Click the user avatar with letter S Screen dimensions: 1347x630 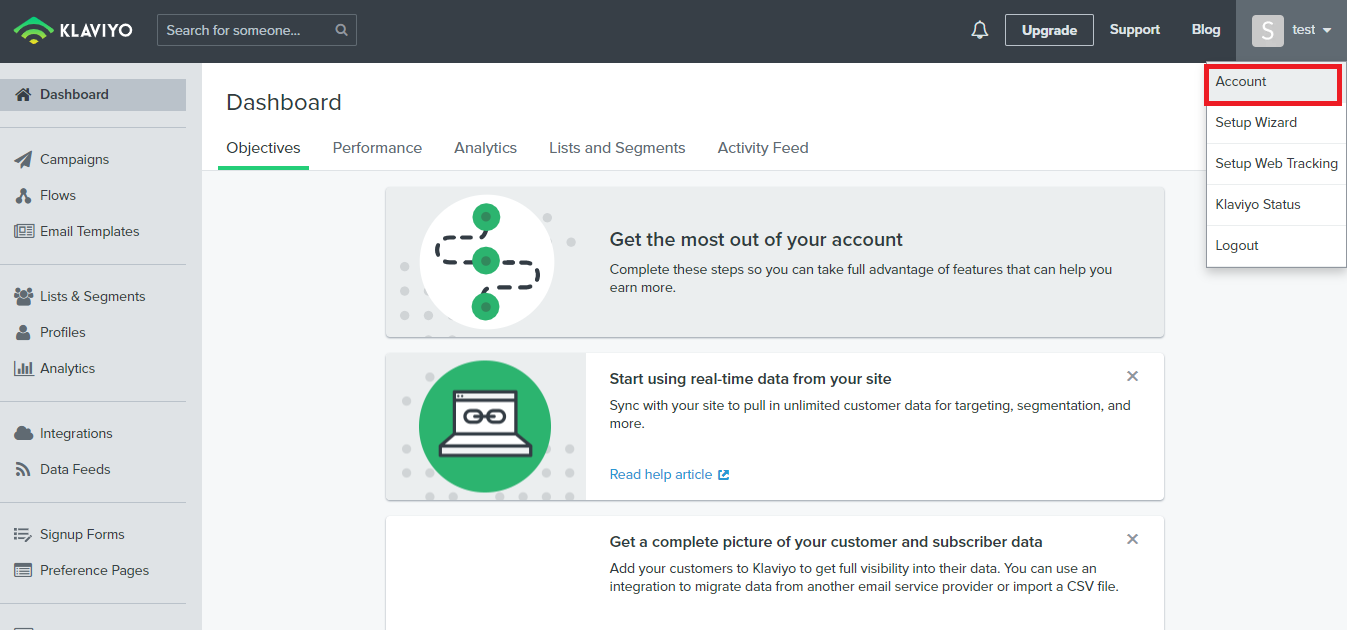(1267, 30)
